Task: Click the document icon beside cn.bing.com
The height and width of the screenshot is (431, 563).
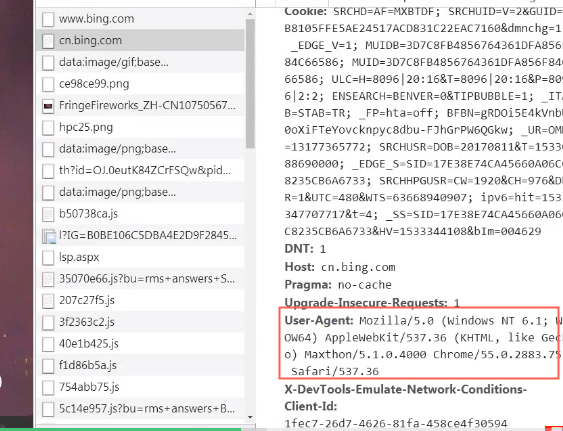Action: point(48,41)
